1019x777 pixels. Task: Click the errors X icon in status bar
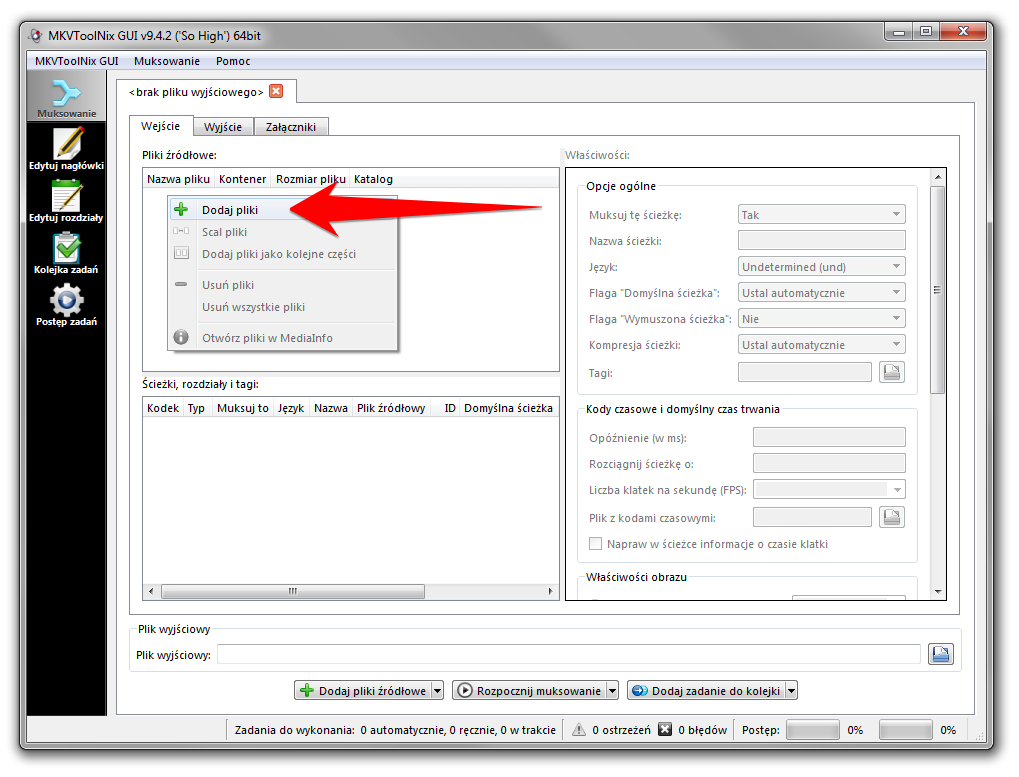[664, 730]
